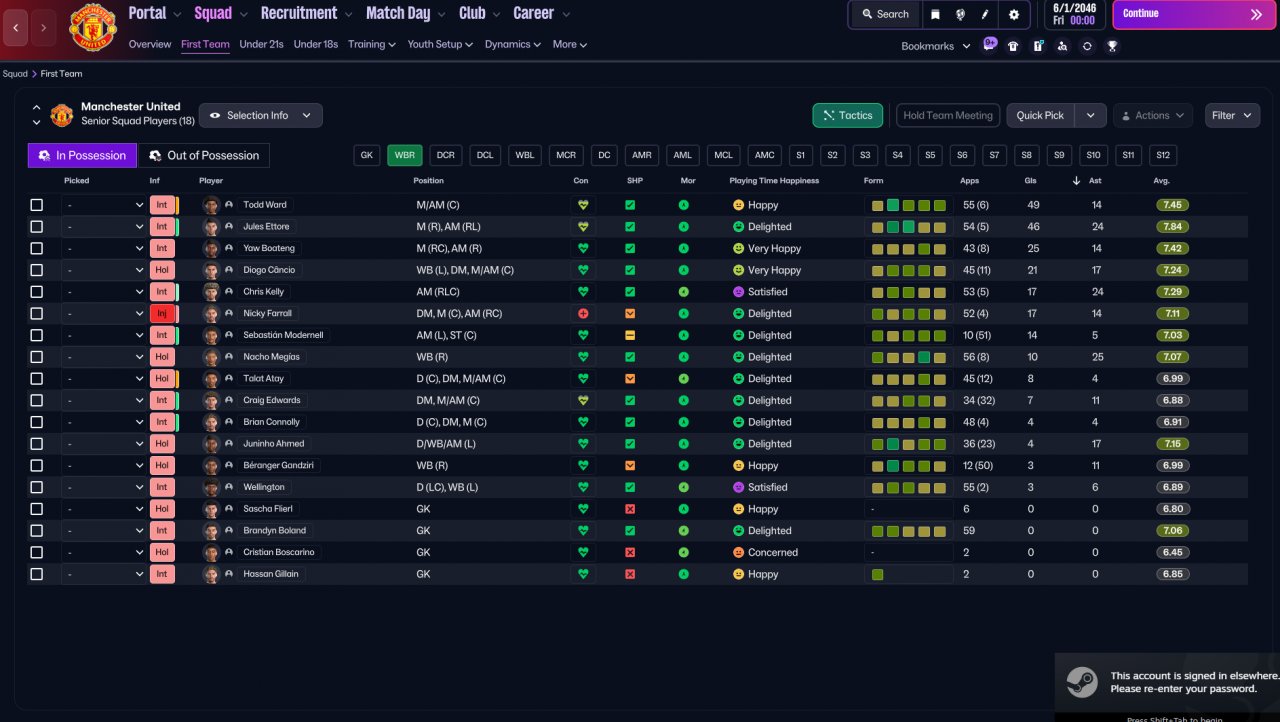Open the world globe icon
The height and width of the screenshot is (722, 1280).
(x=960, y=14)
